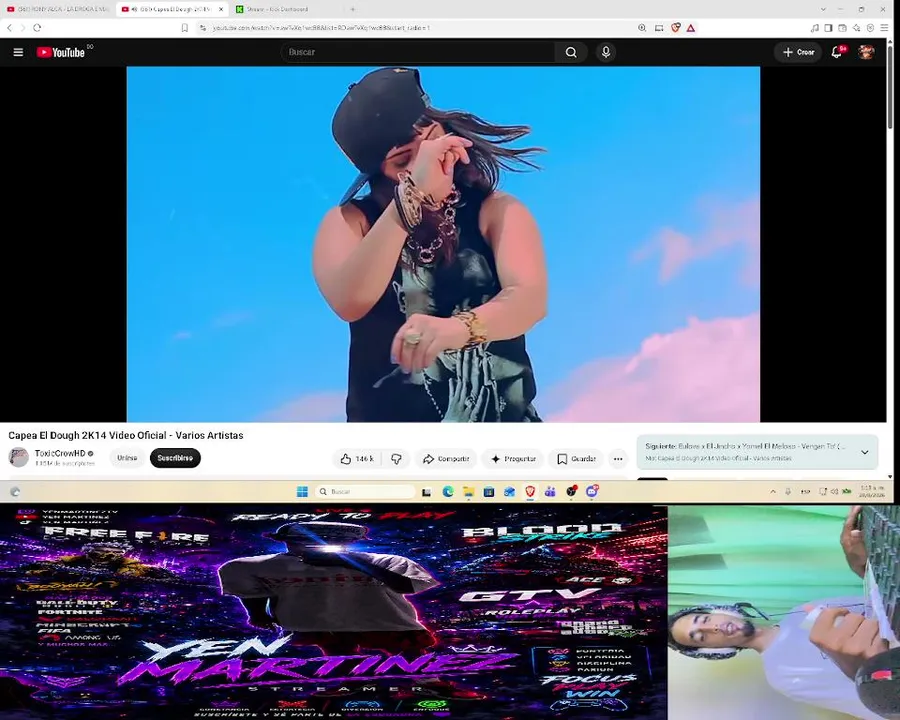Image resolution: width=900 pixels, height=720 pixels.
Task: Open the zoom magnifier icon in address bar
Action: tap(642, 28)
